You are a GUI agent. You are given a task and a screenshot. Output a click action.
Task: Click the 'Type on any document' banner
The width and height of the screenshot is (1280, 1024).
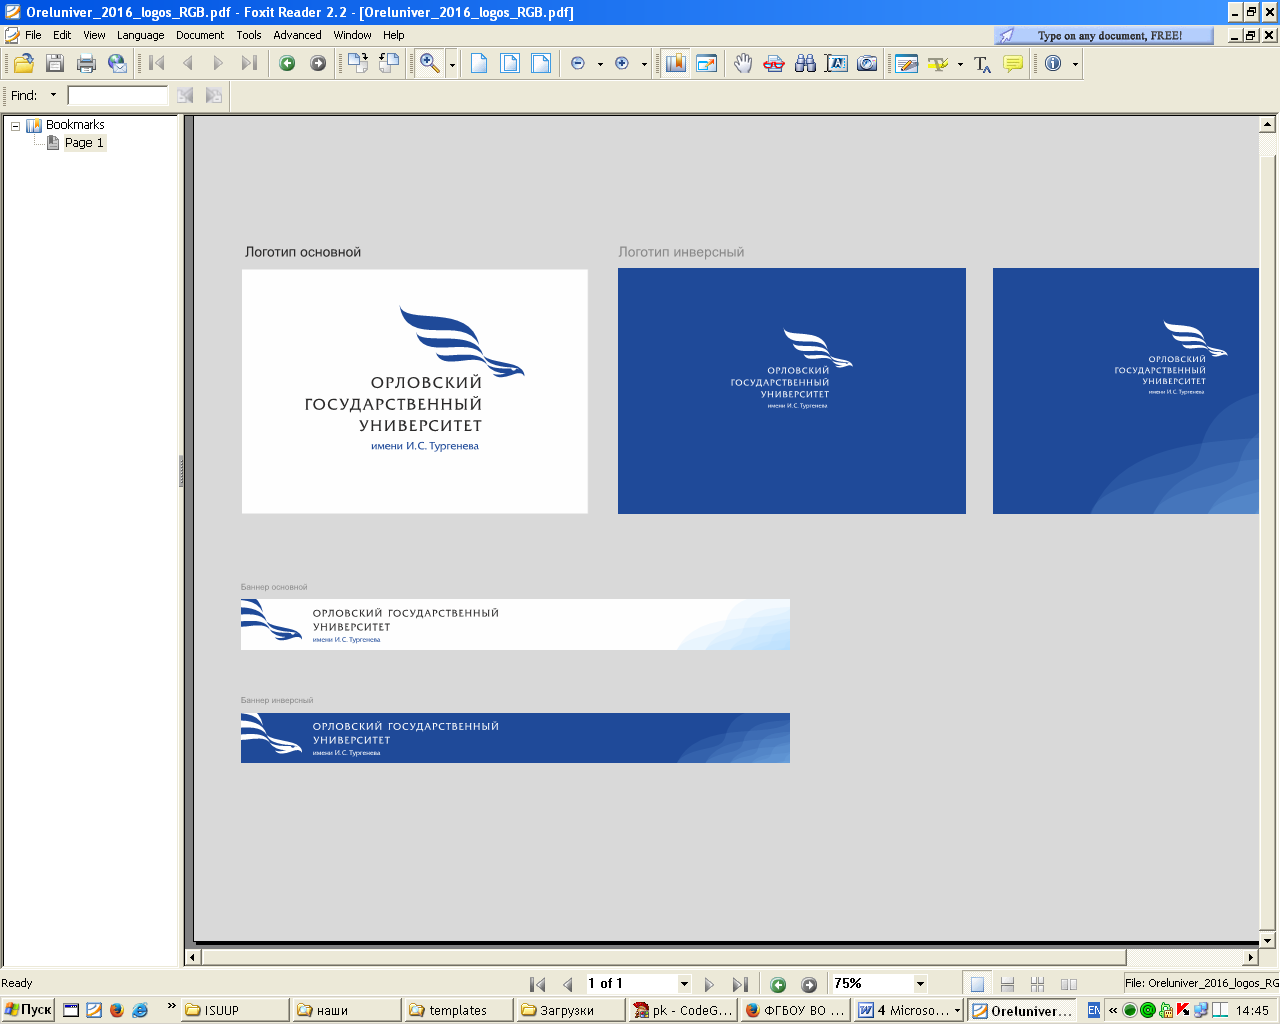tap(1104, 35)
